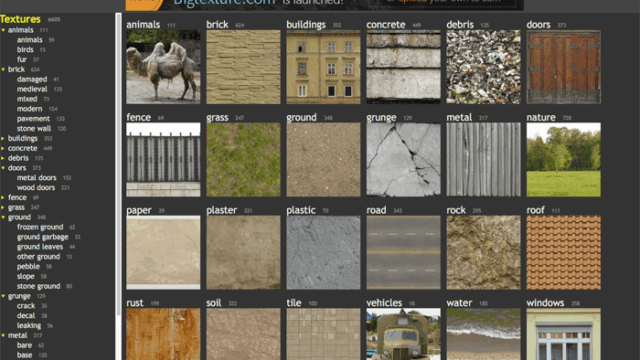This screenshot has width=640, height=360.
Task: Open the nature category title link
Action: coord(541,118)
